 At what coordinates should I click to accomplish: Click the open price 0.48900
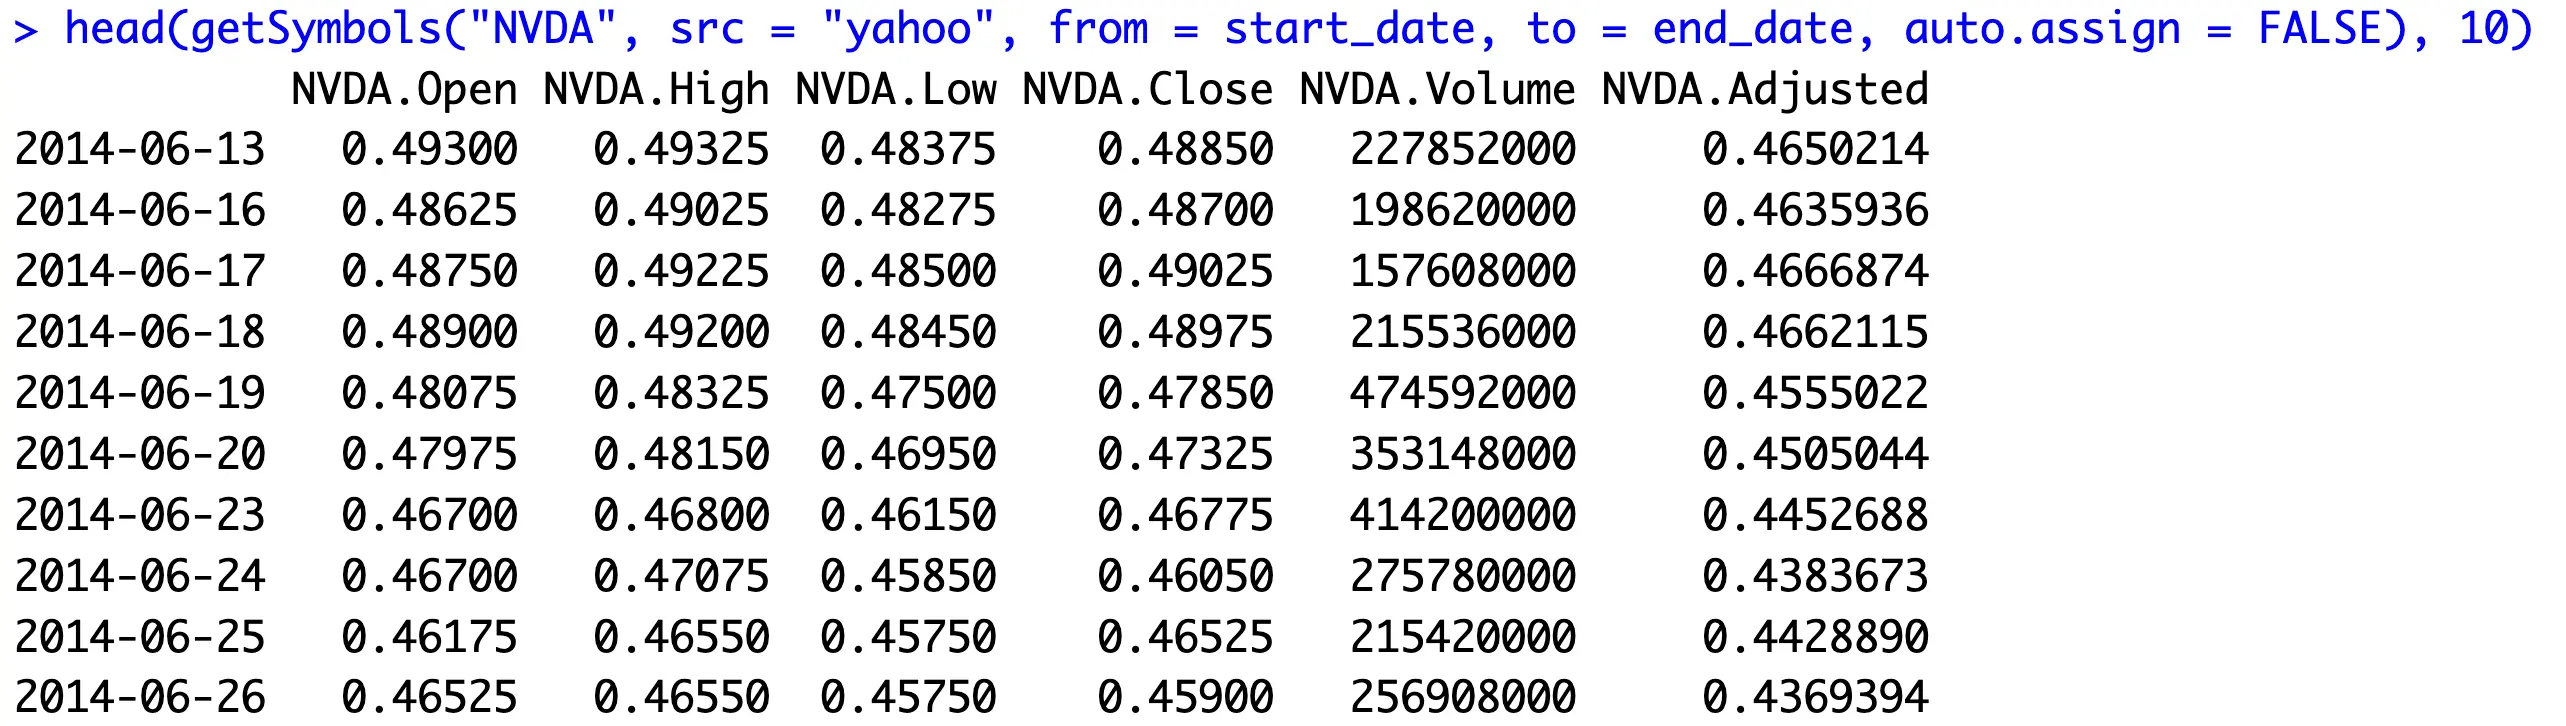coord(430,332)
